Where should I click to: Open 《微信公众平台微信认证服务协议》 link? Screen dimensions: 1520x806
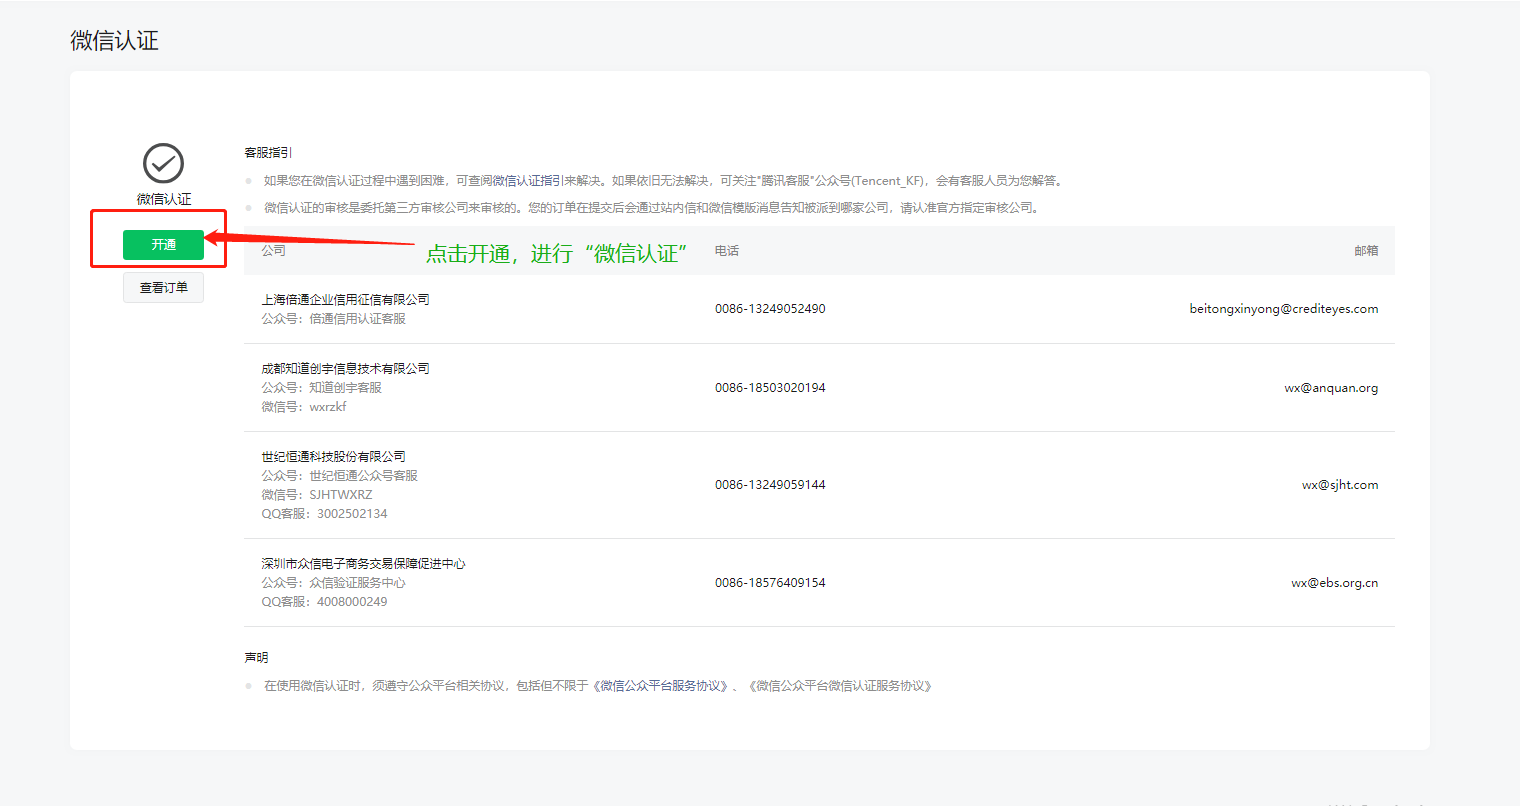[x=840, y=686]
